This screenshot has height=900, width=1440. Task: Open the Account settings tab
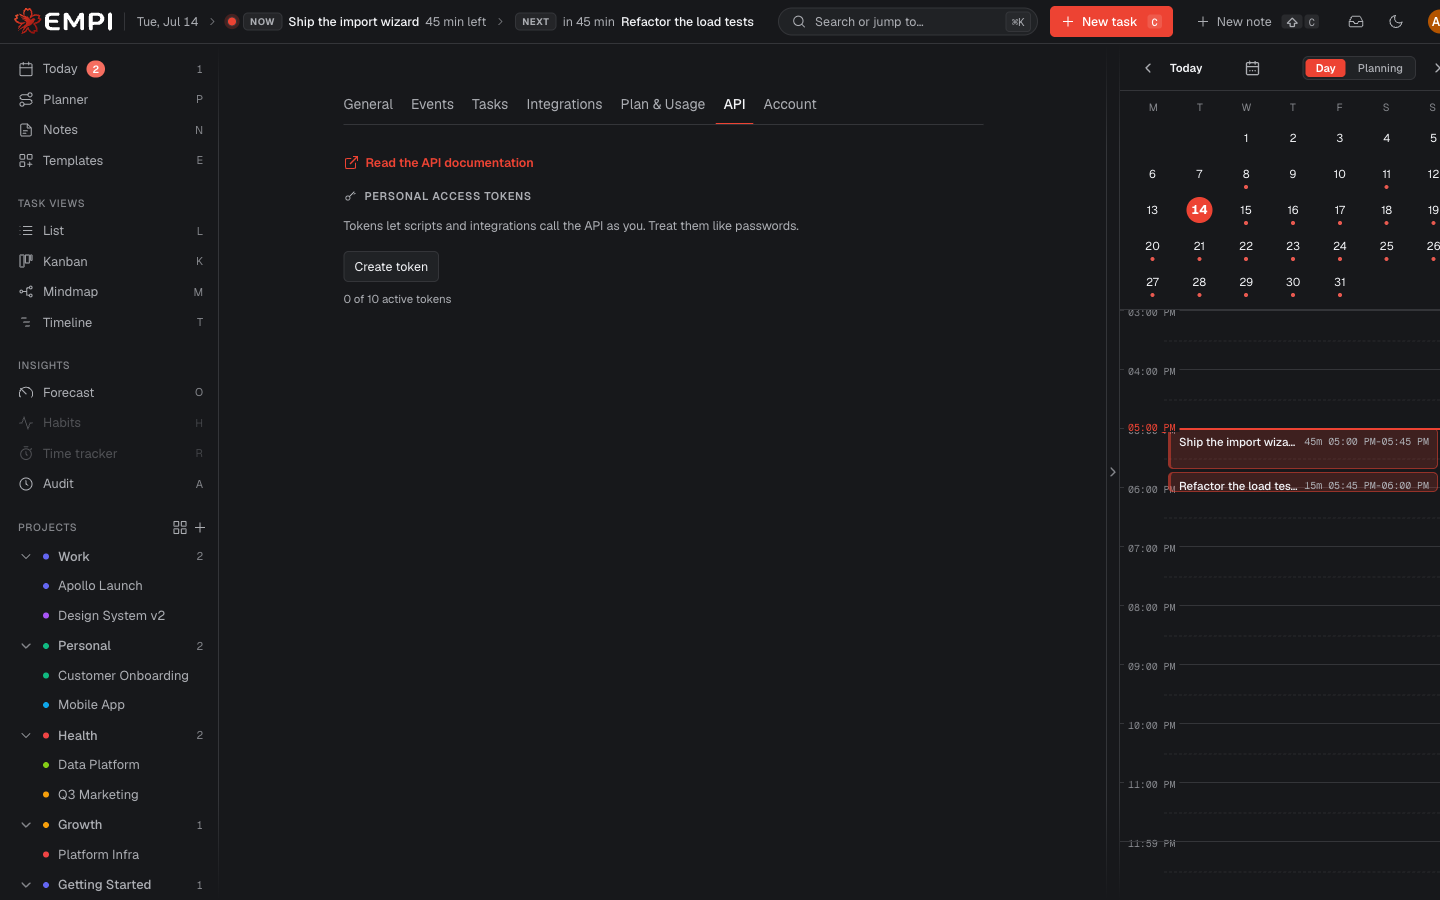(790, 104)
